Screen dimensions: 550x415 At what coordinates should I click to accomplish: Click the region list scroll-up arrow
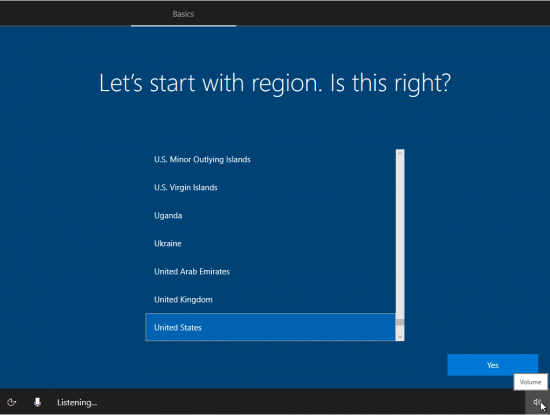pyautogui.click(x=400, y=153)
